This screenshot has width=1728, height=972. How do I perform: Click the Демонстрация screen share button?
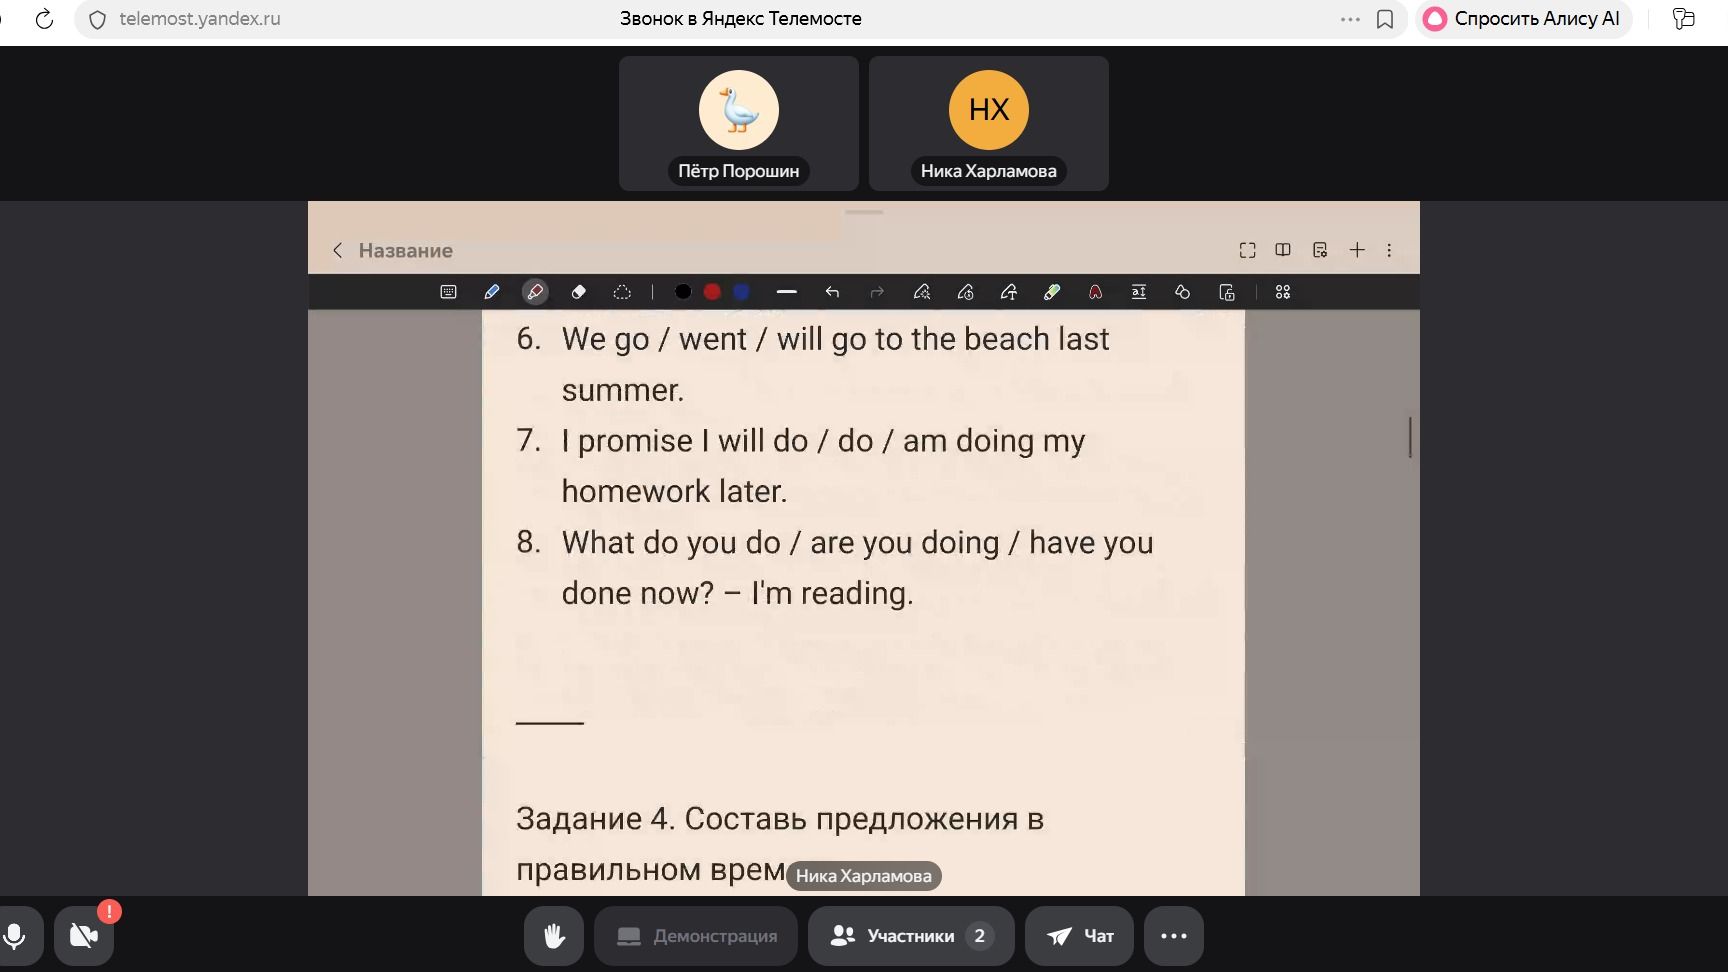coord(696,936)
